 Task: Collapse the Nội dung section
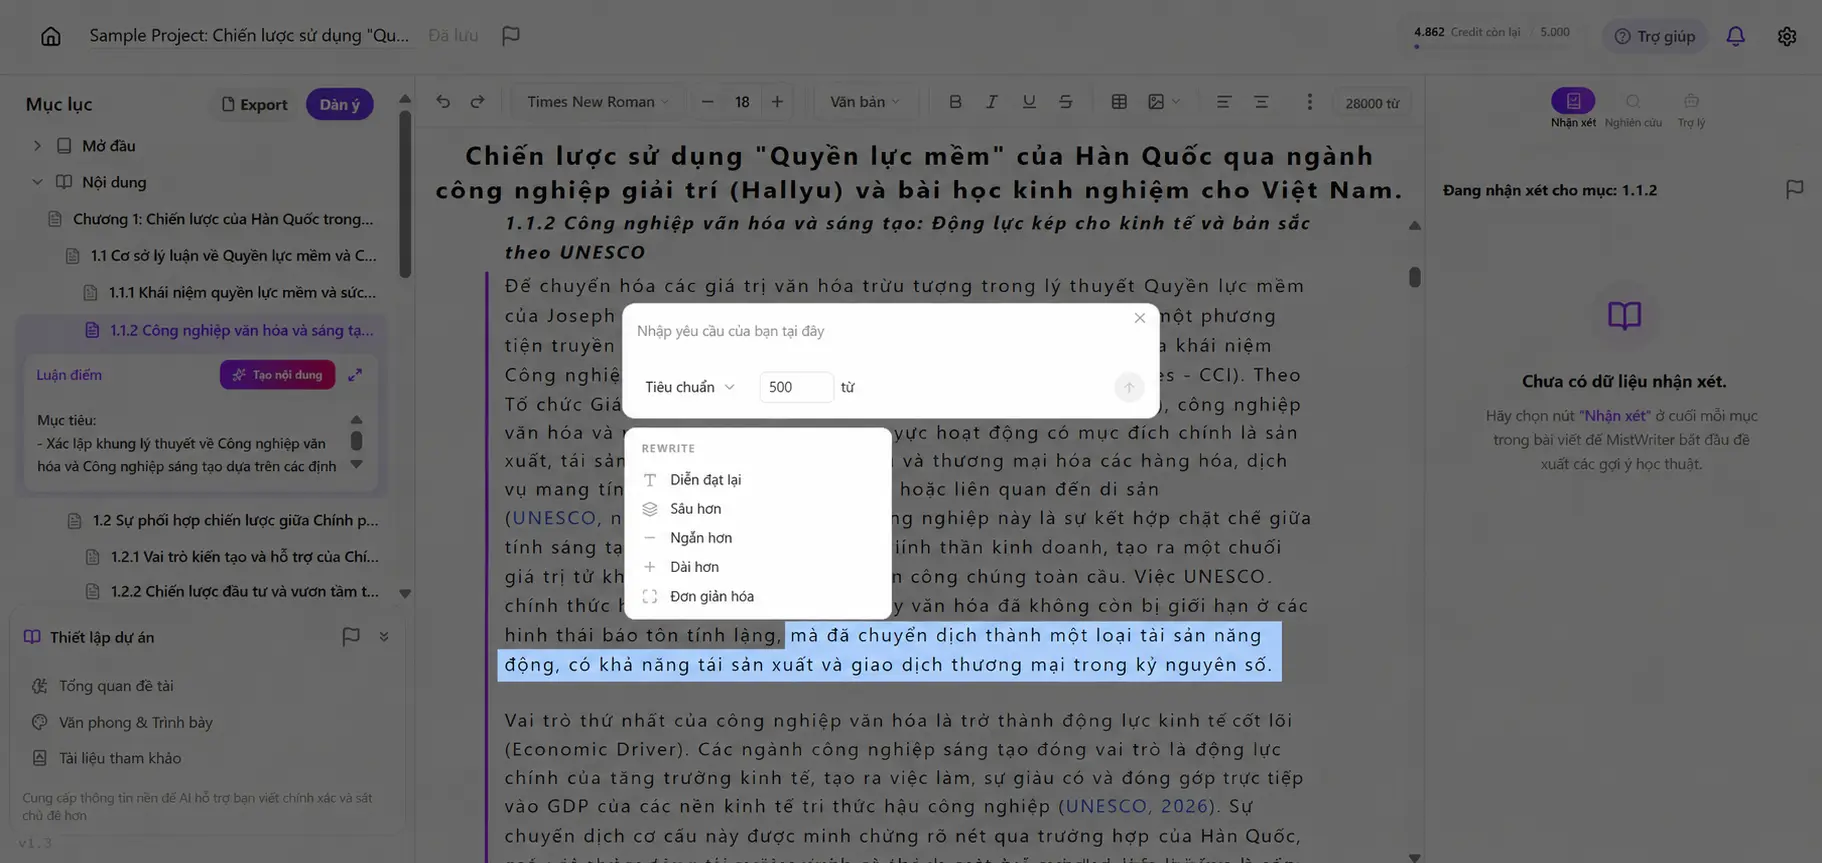(x=37, y=182)
